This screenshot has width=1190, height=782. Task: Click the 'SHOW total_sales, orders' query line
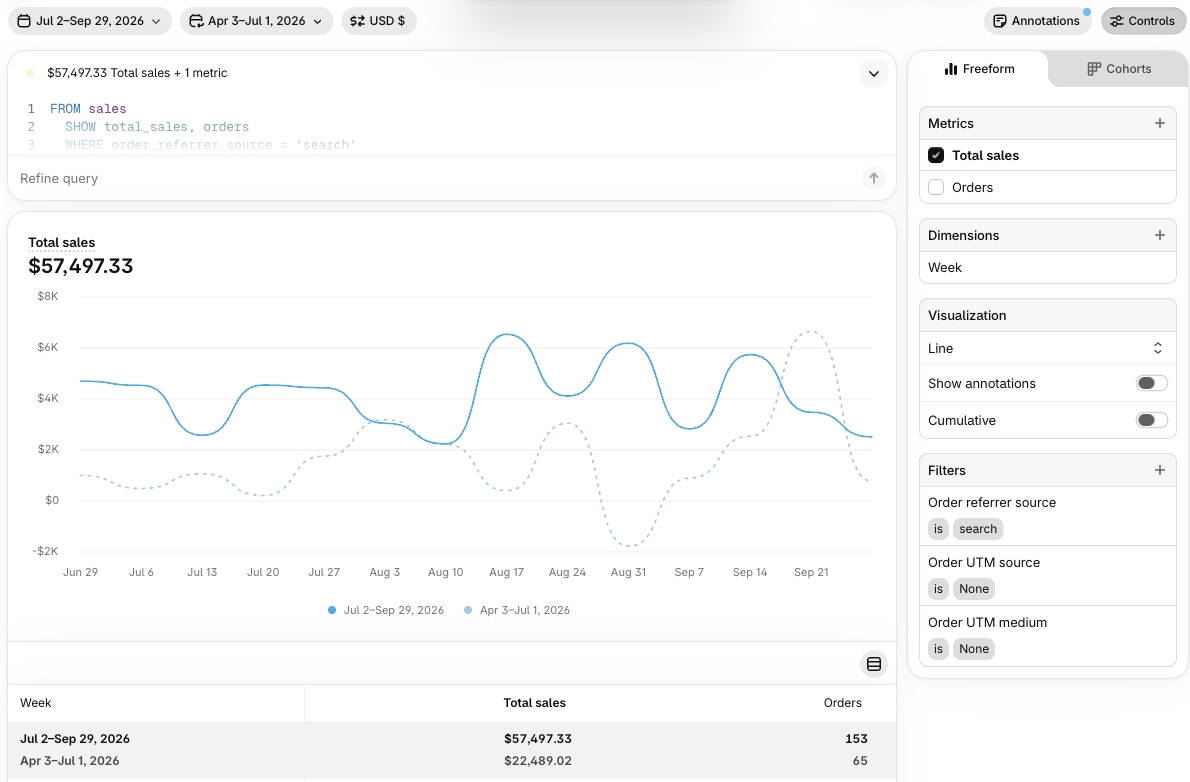coord(157,127)
